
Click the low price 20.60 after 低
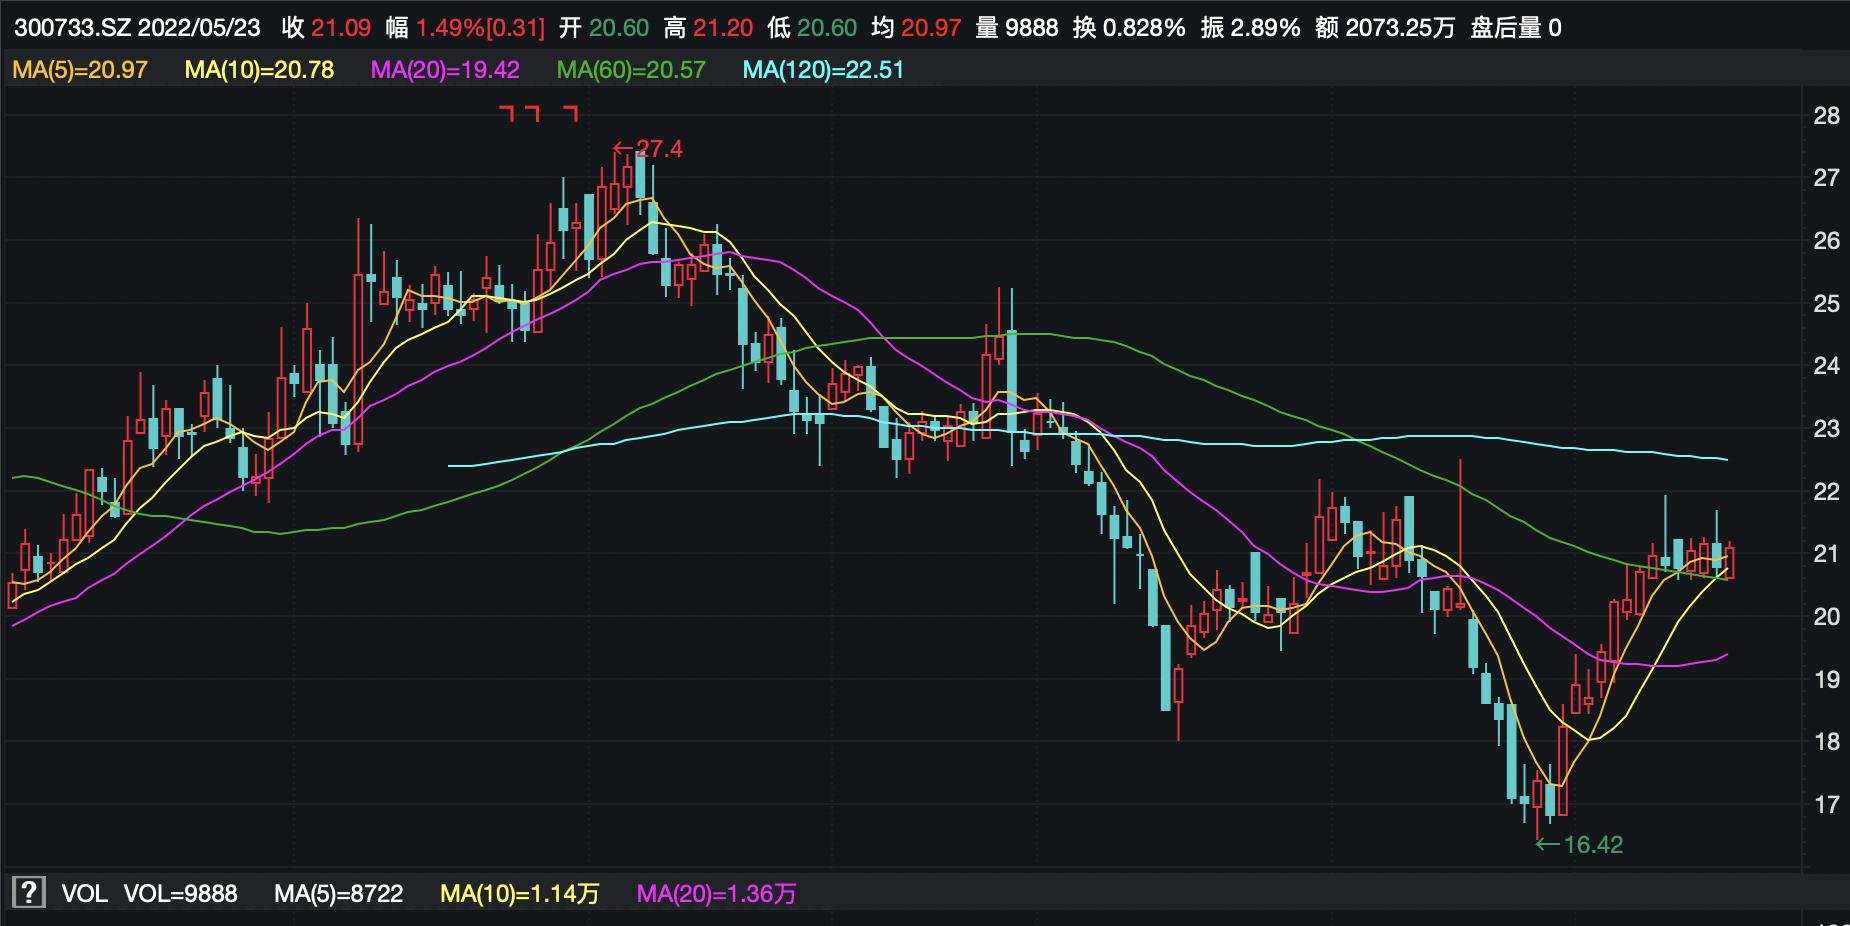coord(827,28)
